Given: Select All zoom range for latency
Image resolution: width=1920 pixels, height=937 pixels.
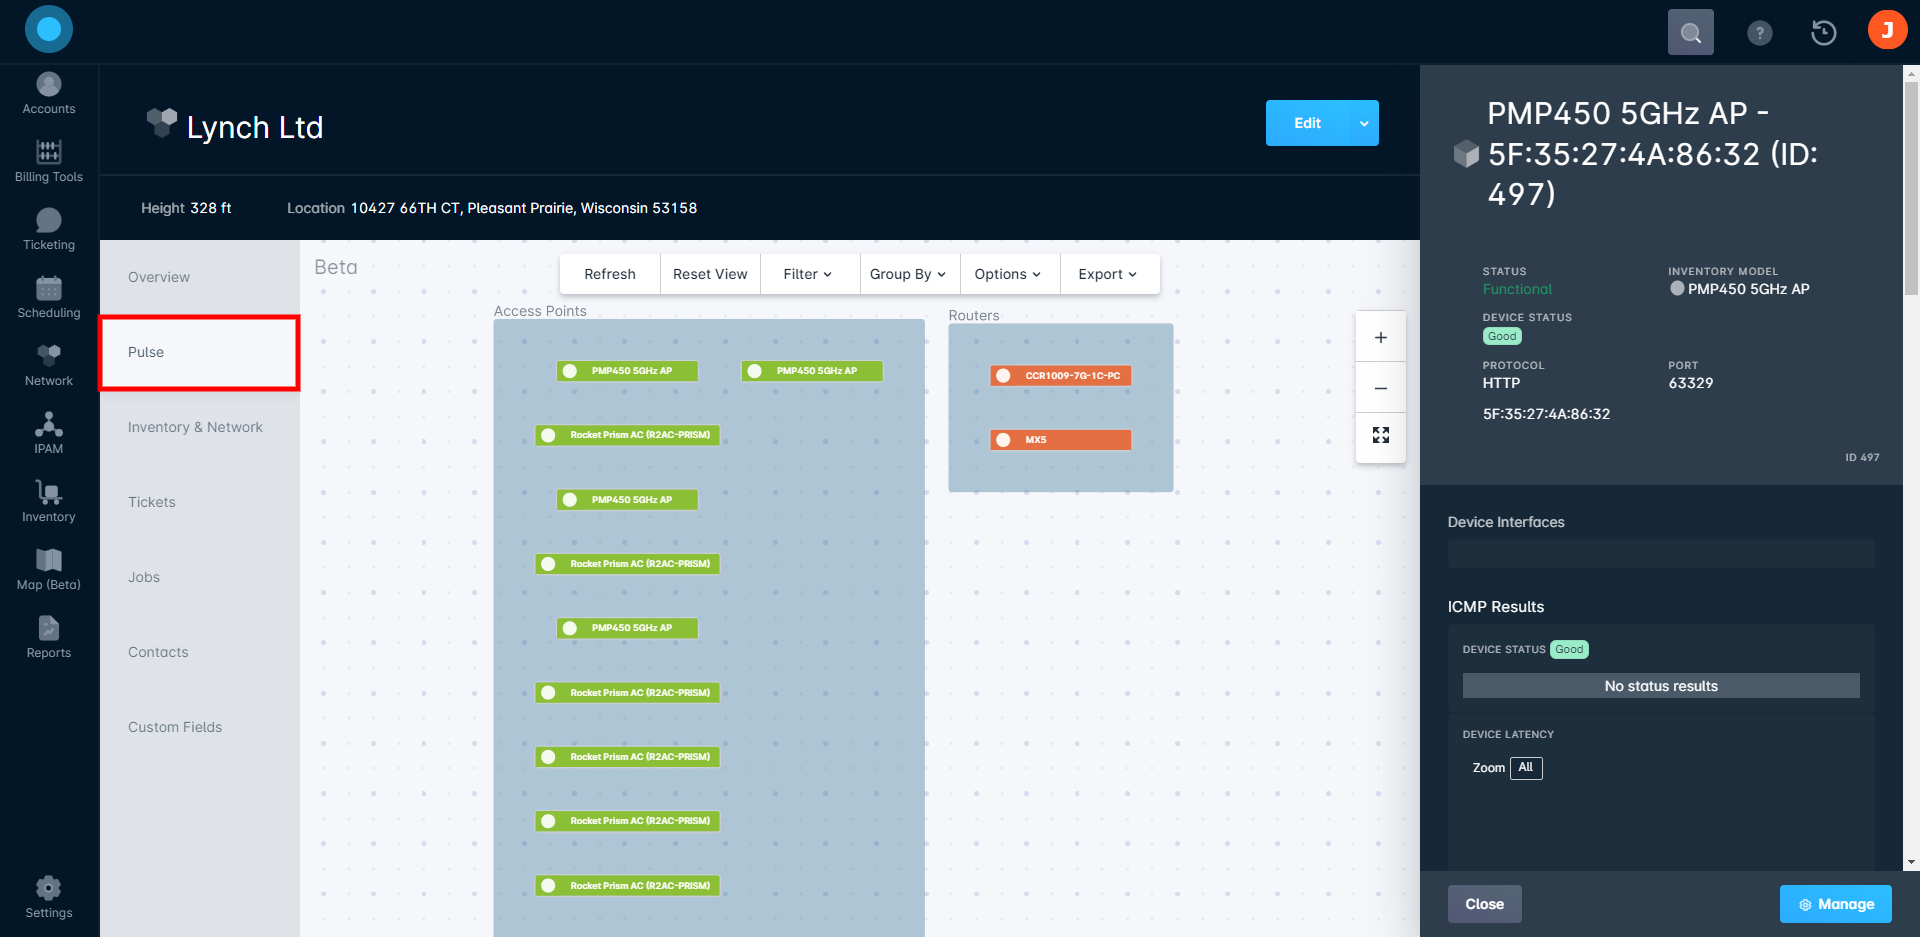Looking at the screenshot, I should click(x=1526, y=768).
